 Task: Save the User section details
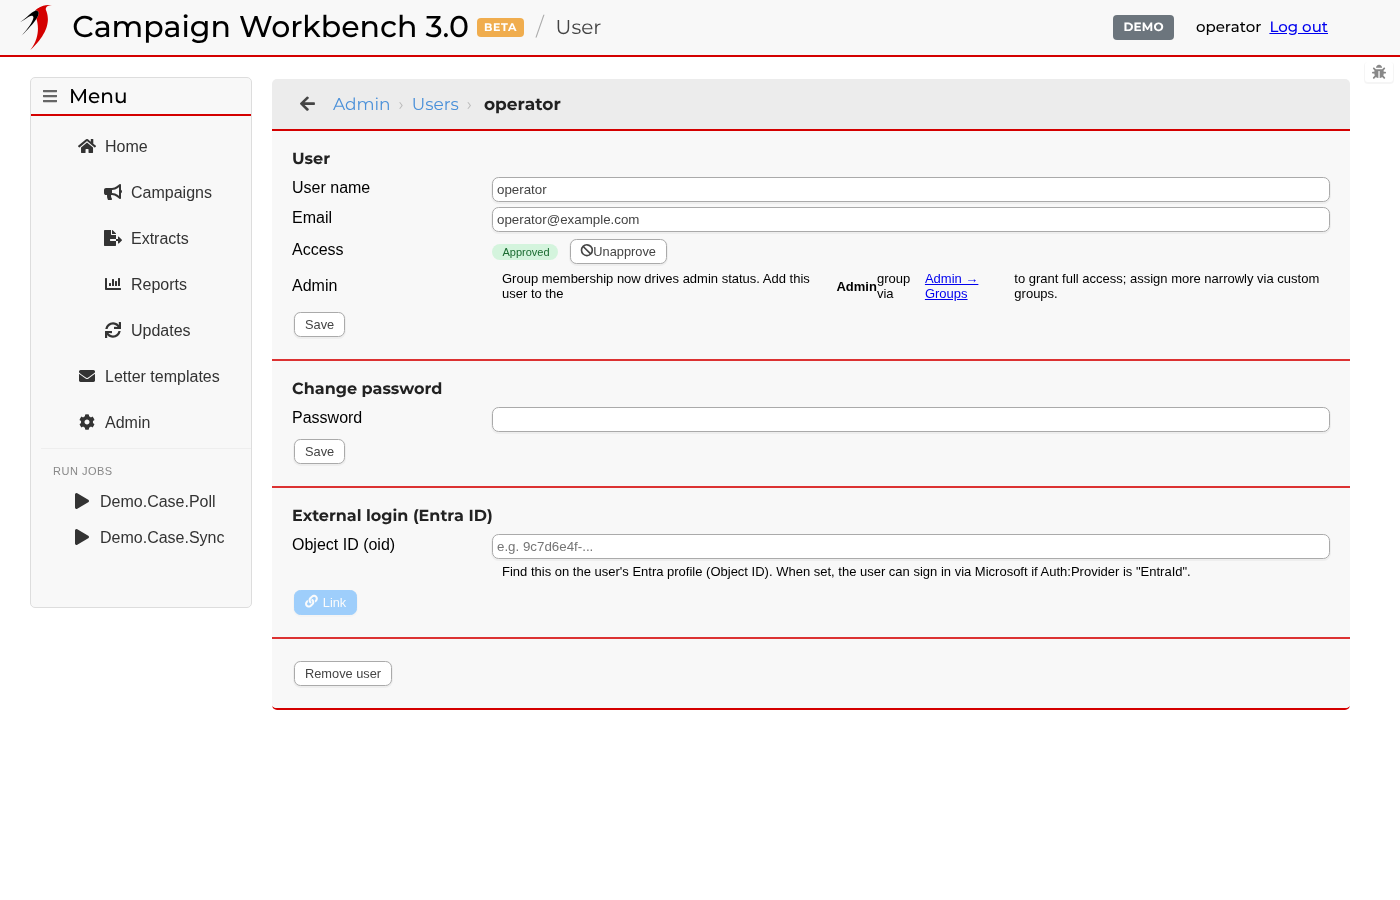[x=319, y=324]
